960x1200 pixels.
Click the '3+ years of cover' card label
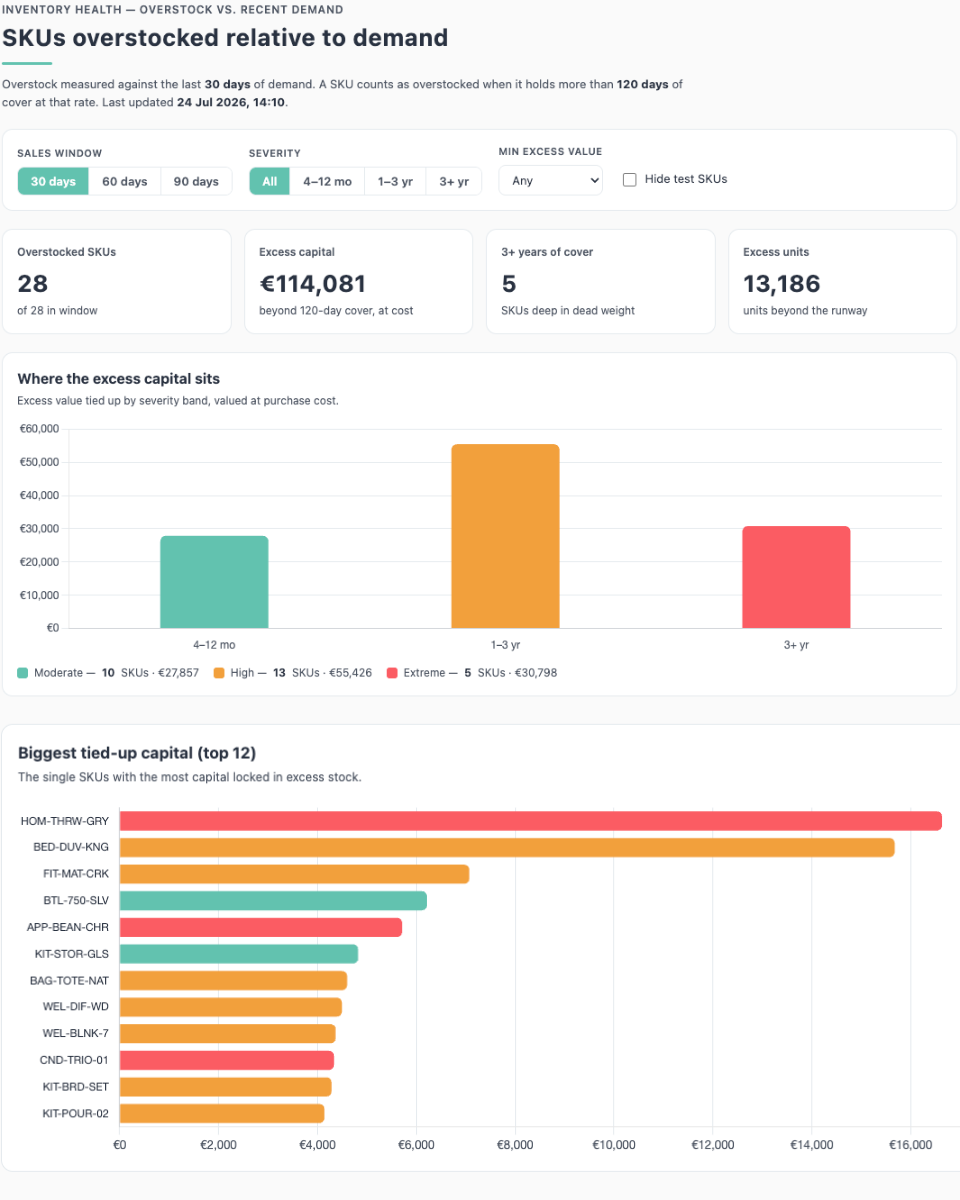(x=547, y=252)
